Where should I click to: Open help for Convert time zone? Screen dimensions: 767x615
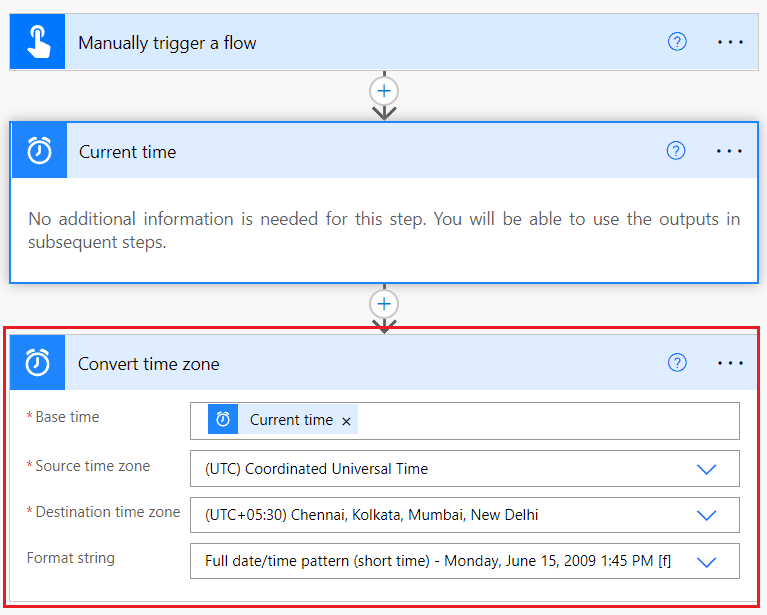pos(677,363)
